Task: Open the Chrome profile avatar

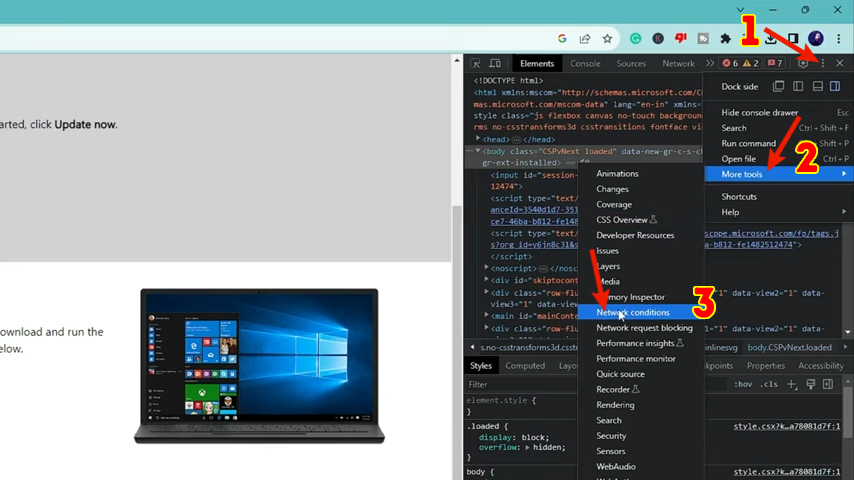Action: pyautogui.click(x=815, y=38)
